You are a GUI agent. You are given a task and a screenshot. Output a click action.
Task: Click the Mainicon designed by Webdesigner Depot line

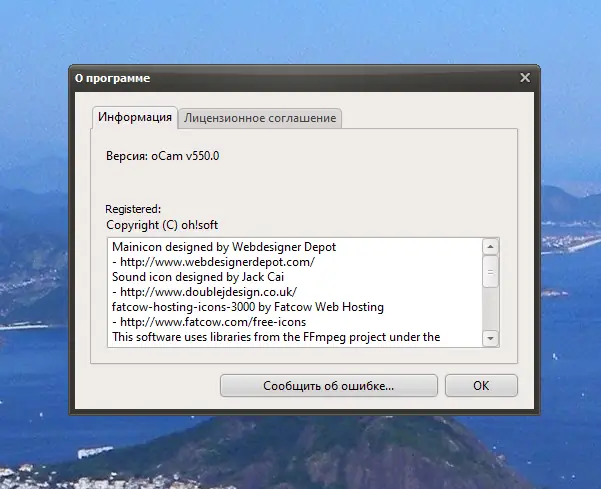(x=224, y=247)
